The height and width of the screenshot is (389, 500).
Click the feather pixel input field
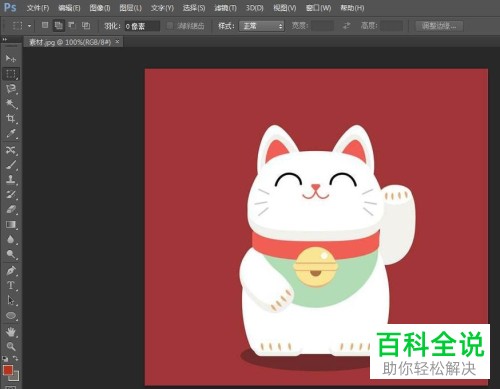click(142, 26)
